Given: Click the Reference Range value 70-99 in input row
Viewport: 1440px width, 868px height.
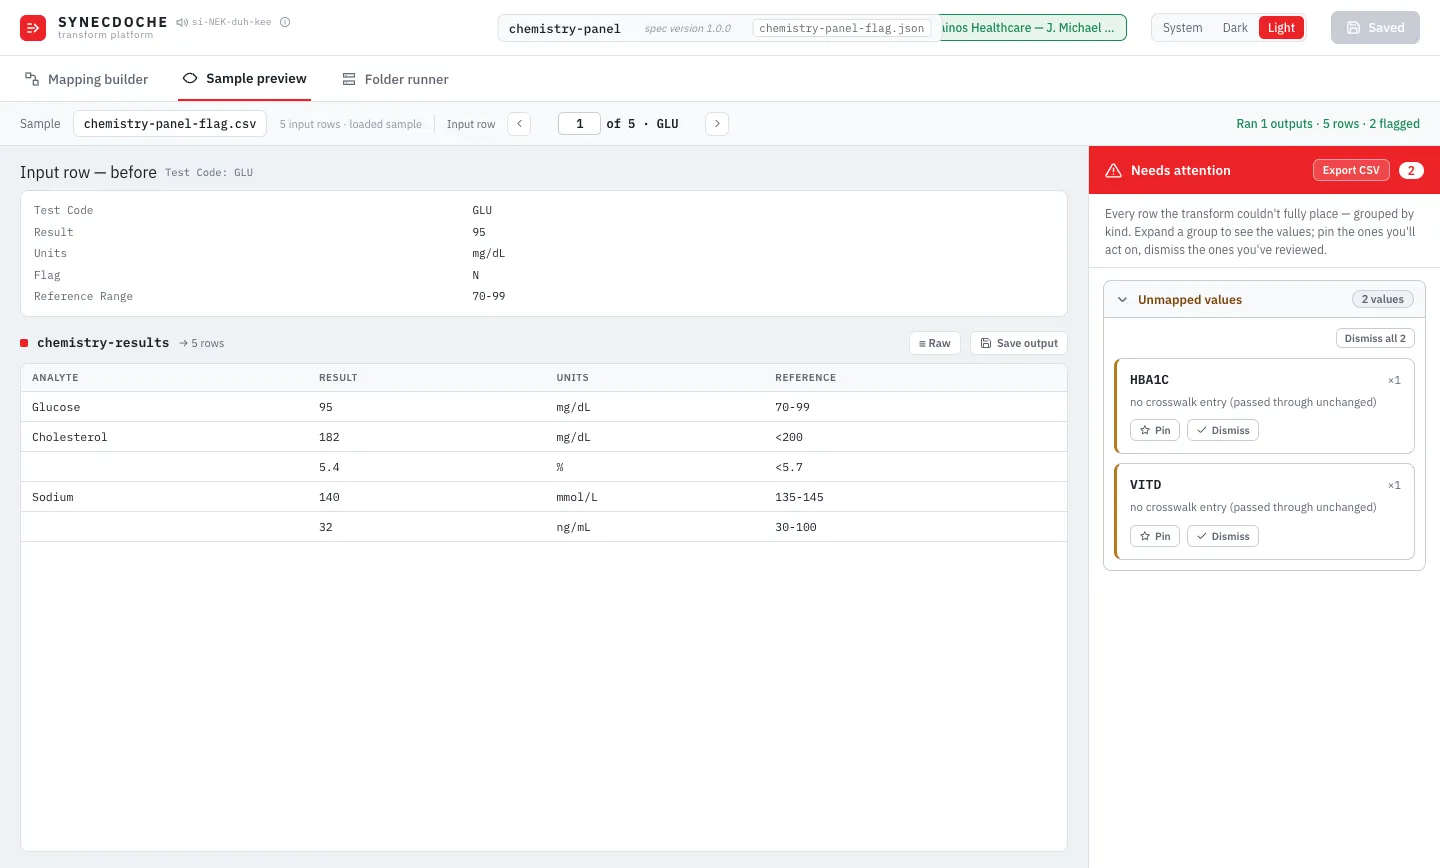Looking at the screenshot, I should [x=489, y=296].
